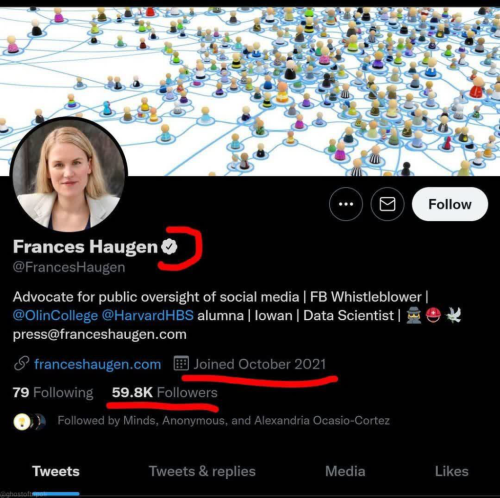Click the link chain icon beside website
500x498 pixels.
click(21, 364)
